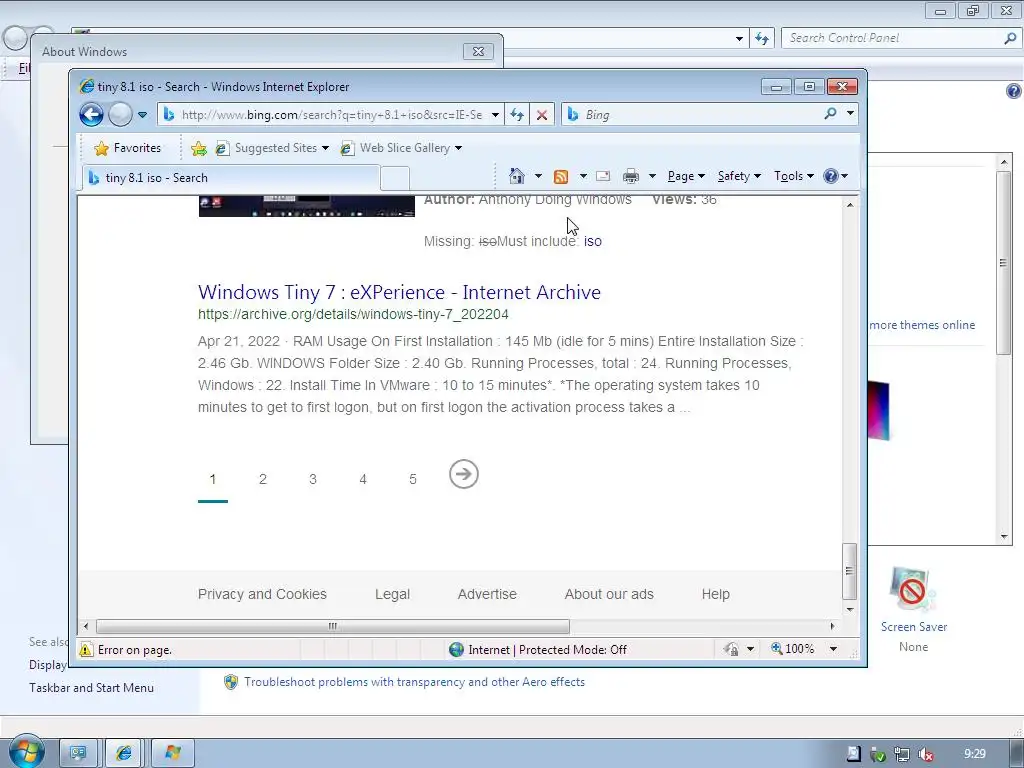This screenshot has width=1024, height=768.
Task: Click the 'Error on page' warning icon
Action: 86,650
